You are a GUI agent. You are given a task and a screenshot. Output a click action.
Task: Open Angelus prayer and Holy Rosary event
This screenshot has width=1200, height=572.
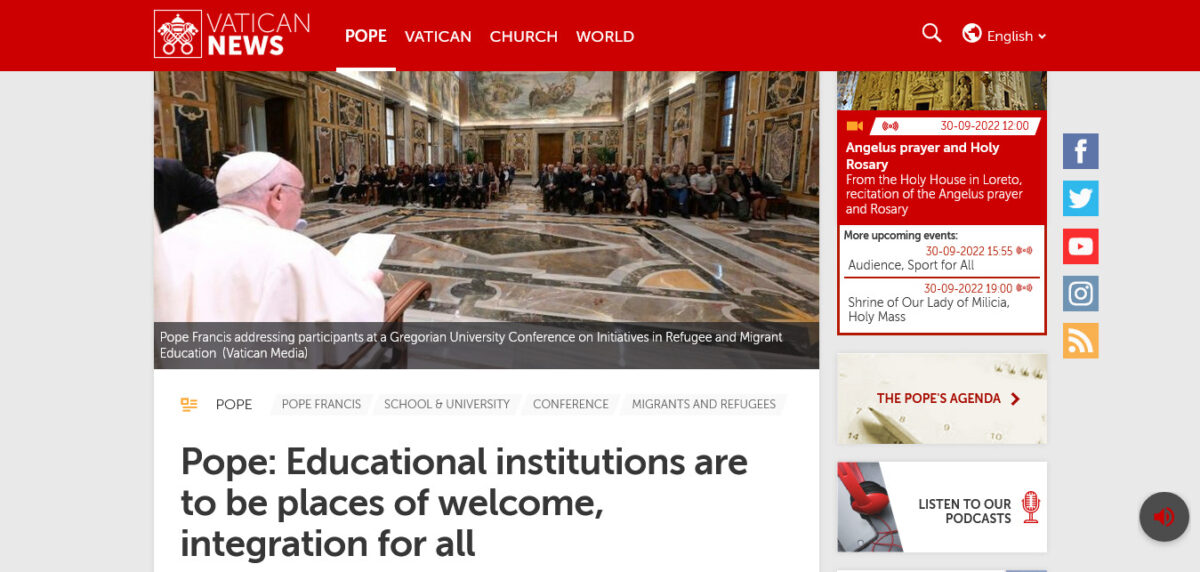click(923, 155)
